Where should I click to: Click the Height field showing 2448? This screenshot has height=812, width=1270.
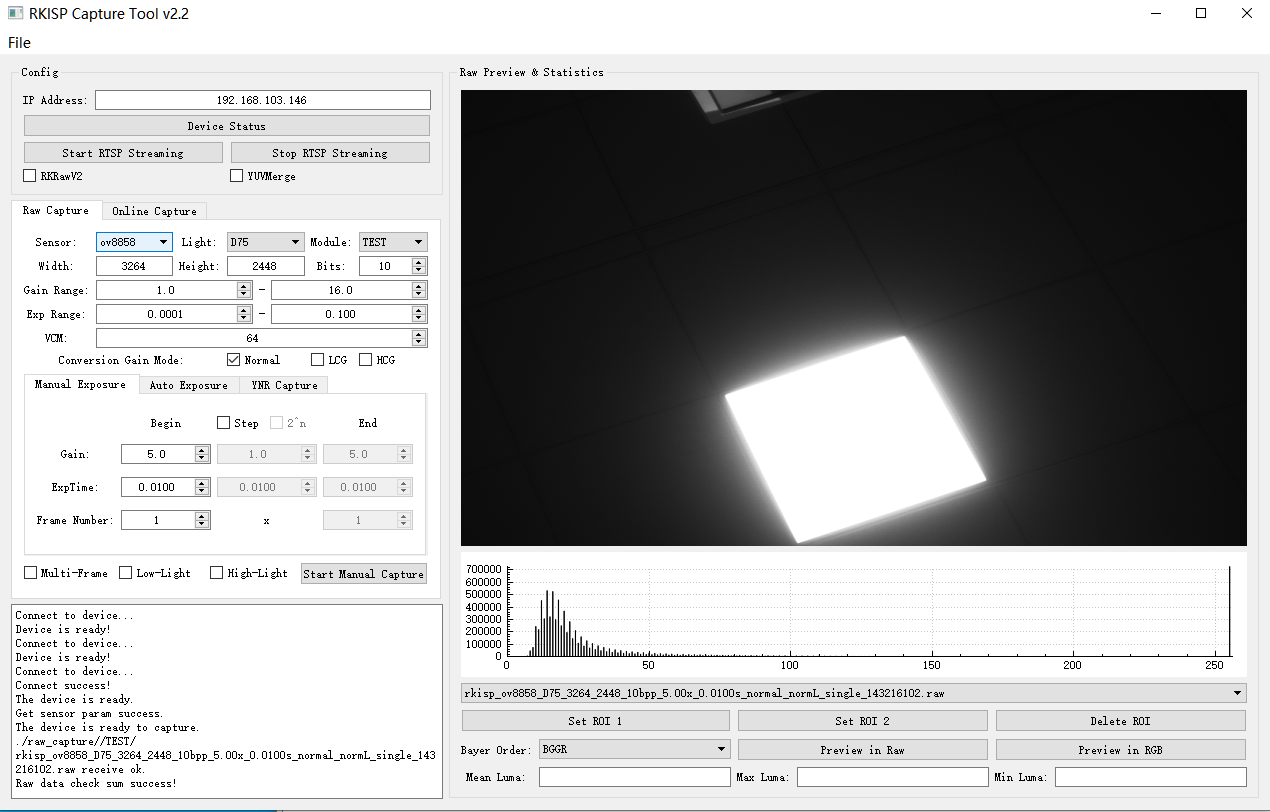click(x=266, y=266)
